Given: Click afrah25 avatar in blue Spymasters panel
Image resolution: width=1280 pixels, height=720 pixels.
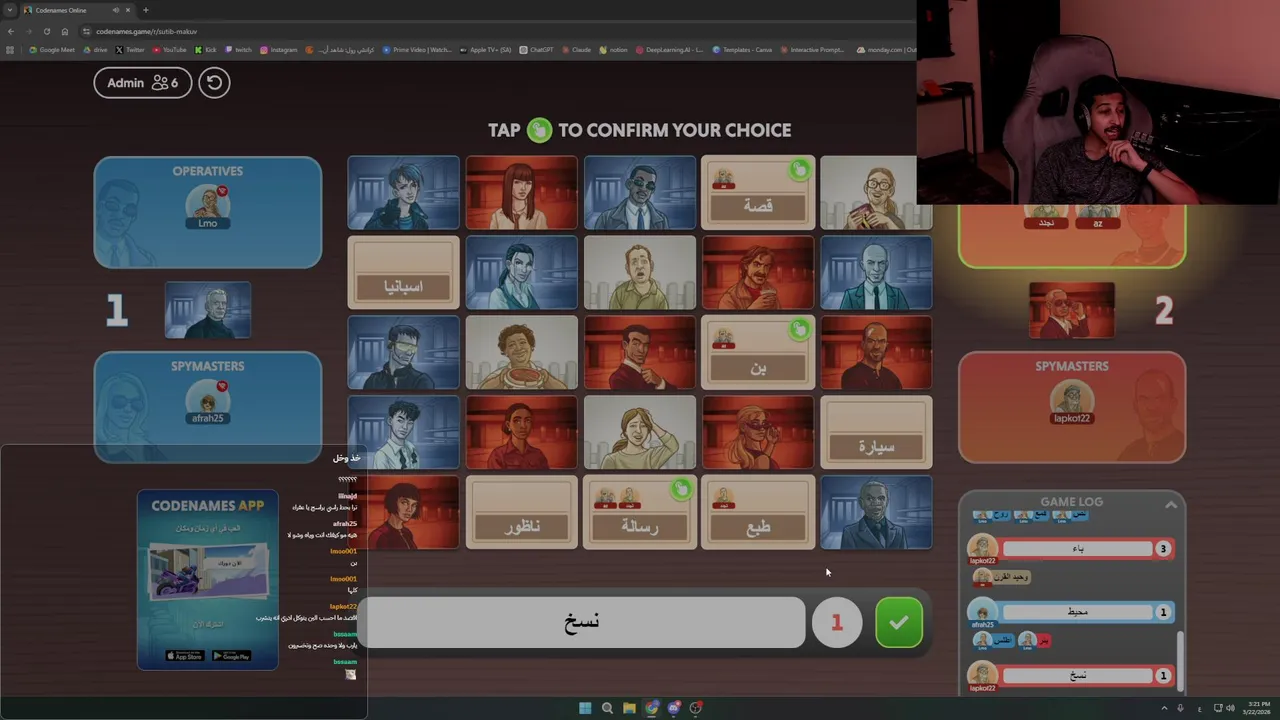Looking at the screenshot, I should [x=208, y=400].
